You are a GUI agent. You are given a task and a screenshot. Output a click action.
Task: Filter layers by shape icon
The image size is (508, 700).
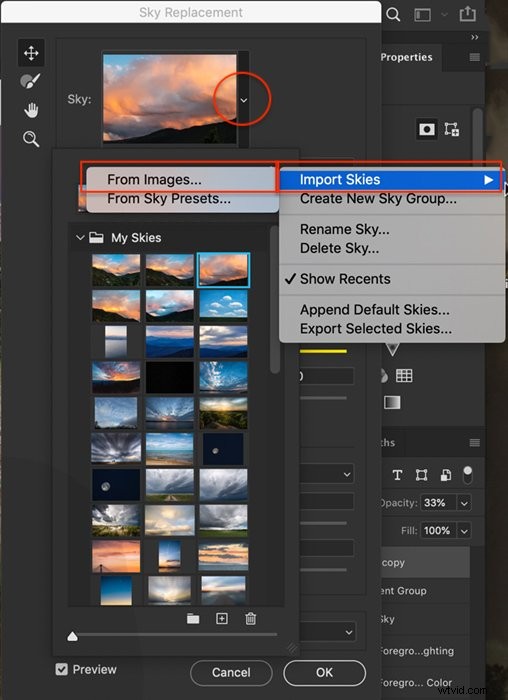coord(421,475)
